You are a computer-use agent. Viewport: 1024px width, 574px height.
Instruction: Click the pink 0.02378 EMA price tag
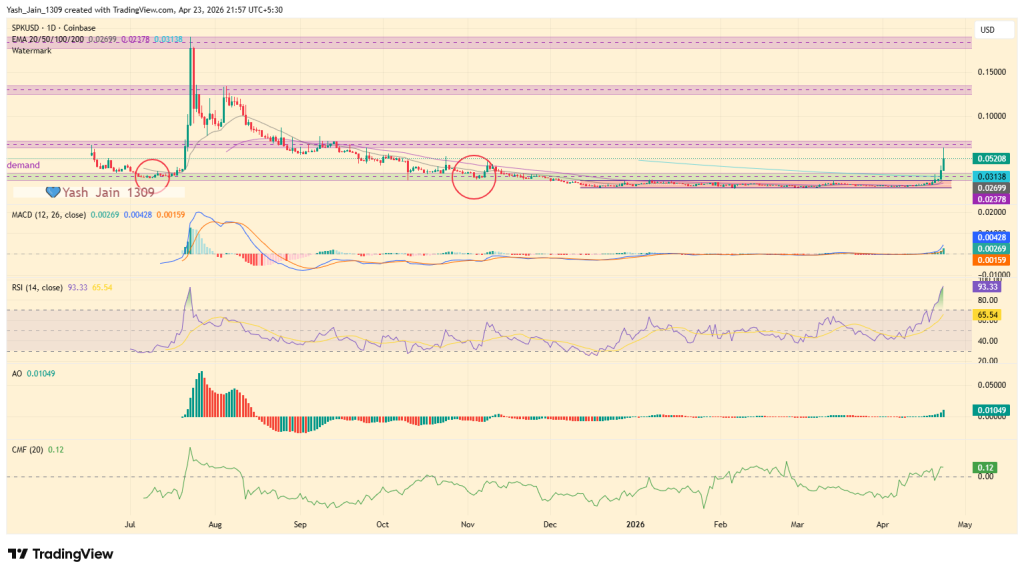tap(991, 199)
